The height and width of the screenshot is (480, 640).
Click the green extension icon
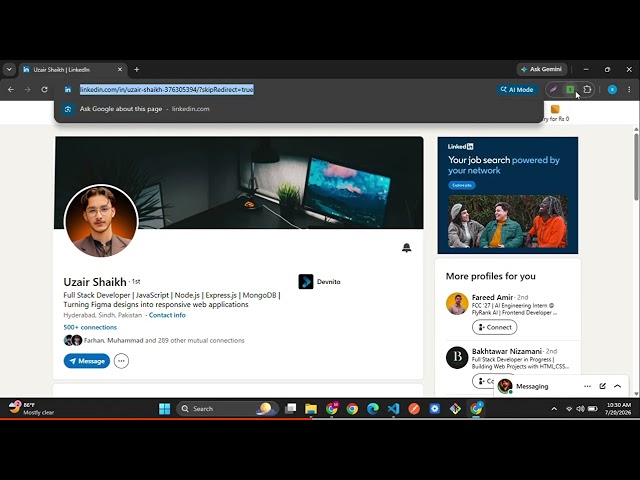(x=570, y=89)
